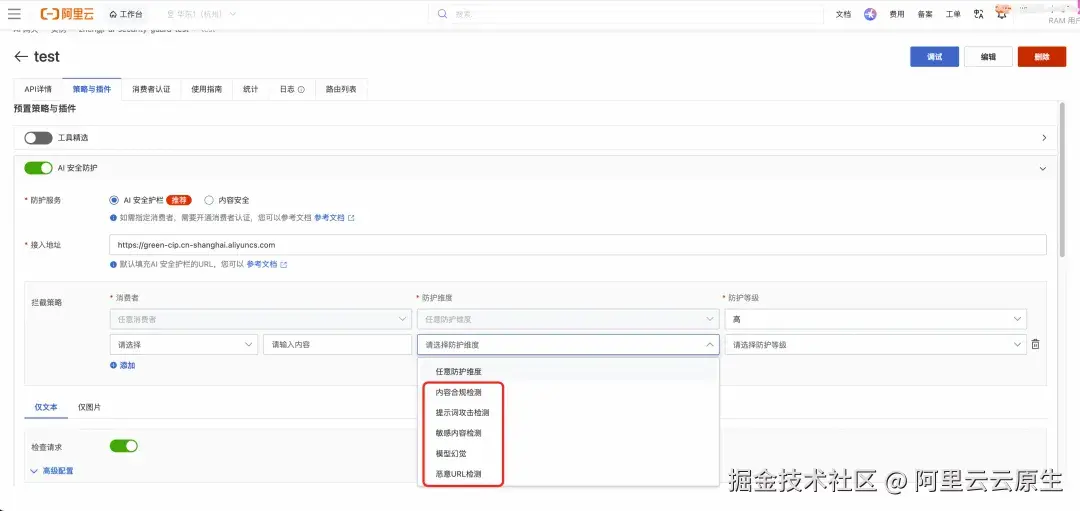Image resolution: width=1080 pixels, height=511 pixels.
Task: Open 参考文档 link under 防护服务
Action: (x=329, y=218)
